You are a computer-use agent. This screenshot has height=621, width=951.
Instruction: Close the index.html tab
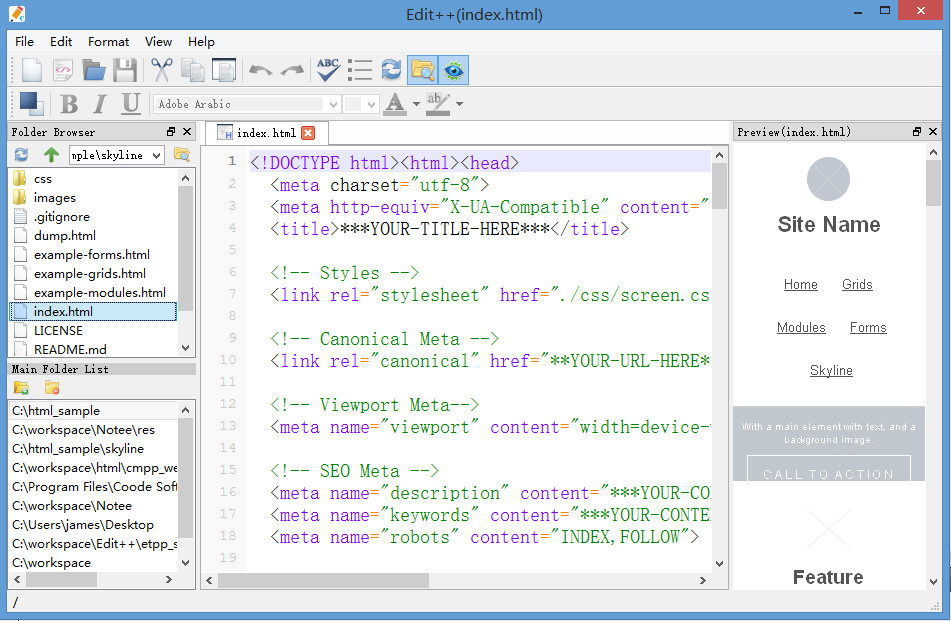308,133
